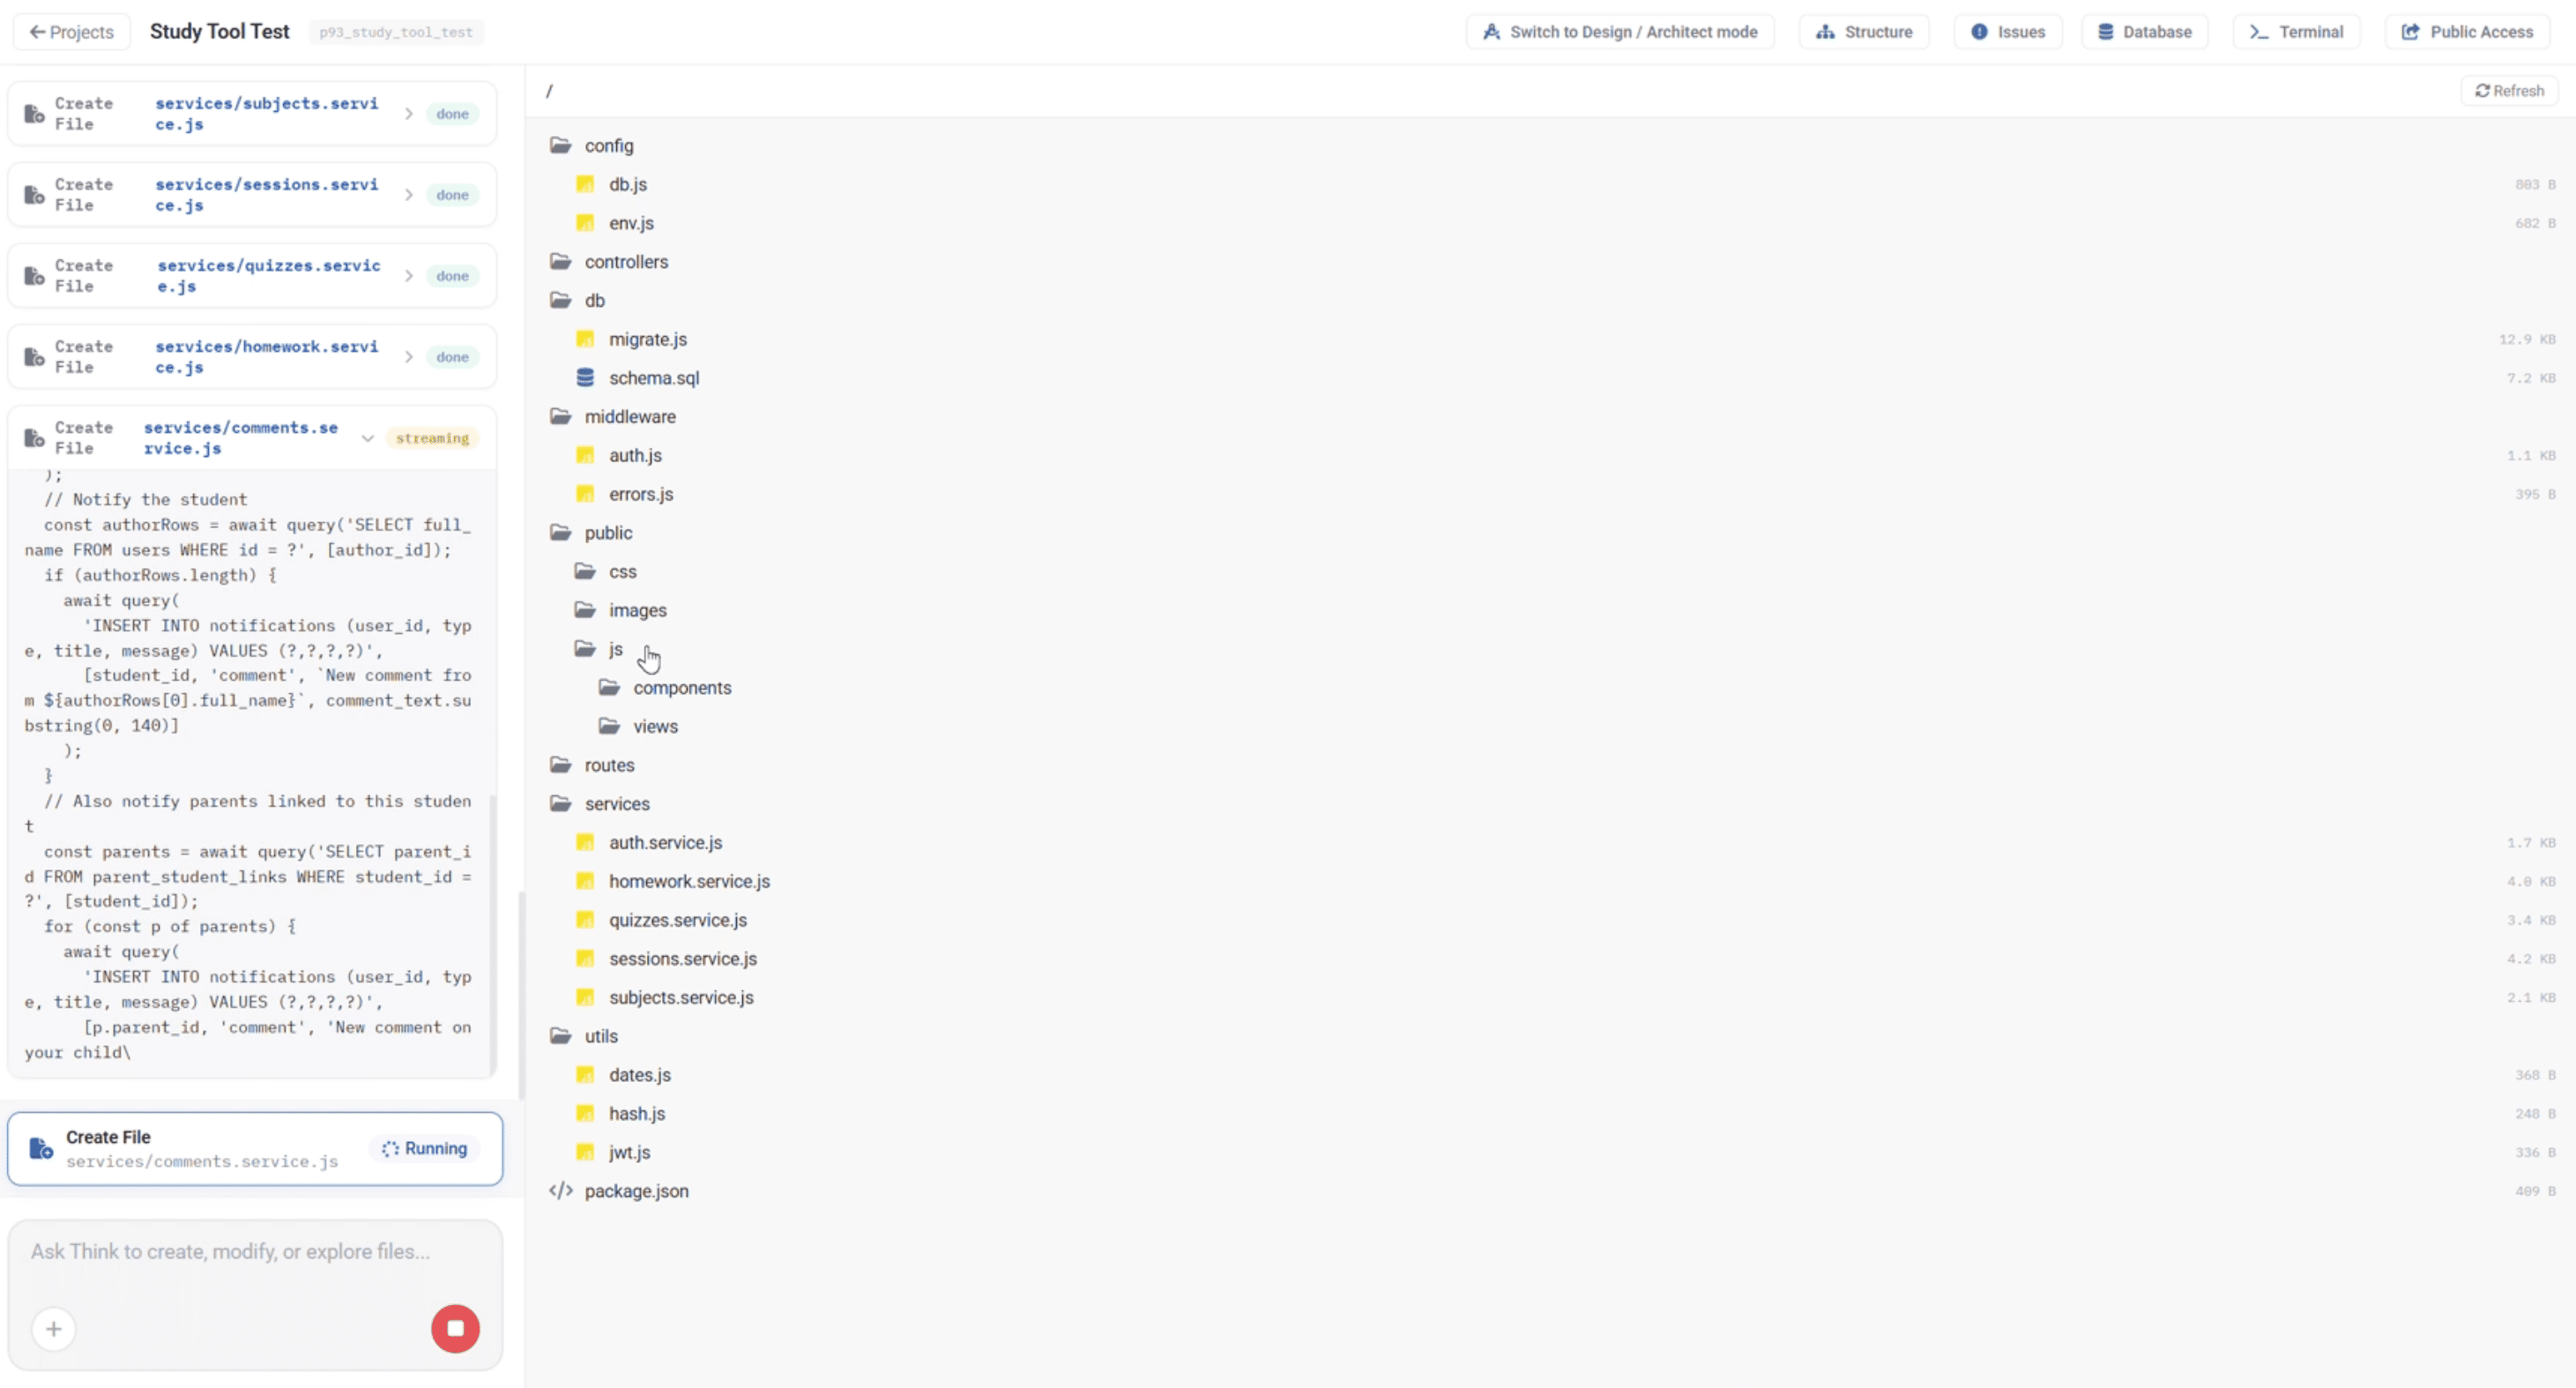Open homework.service.js in file tree
Screen dimensions: 2576x1388
click(689, 881)
